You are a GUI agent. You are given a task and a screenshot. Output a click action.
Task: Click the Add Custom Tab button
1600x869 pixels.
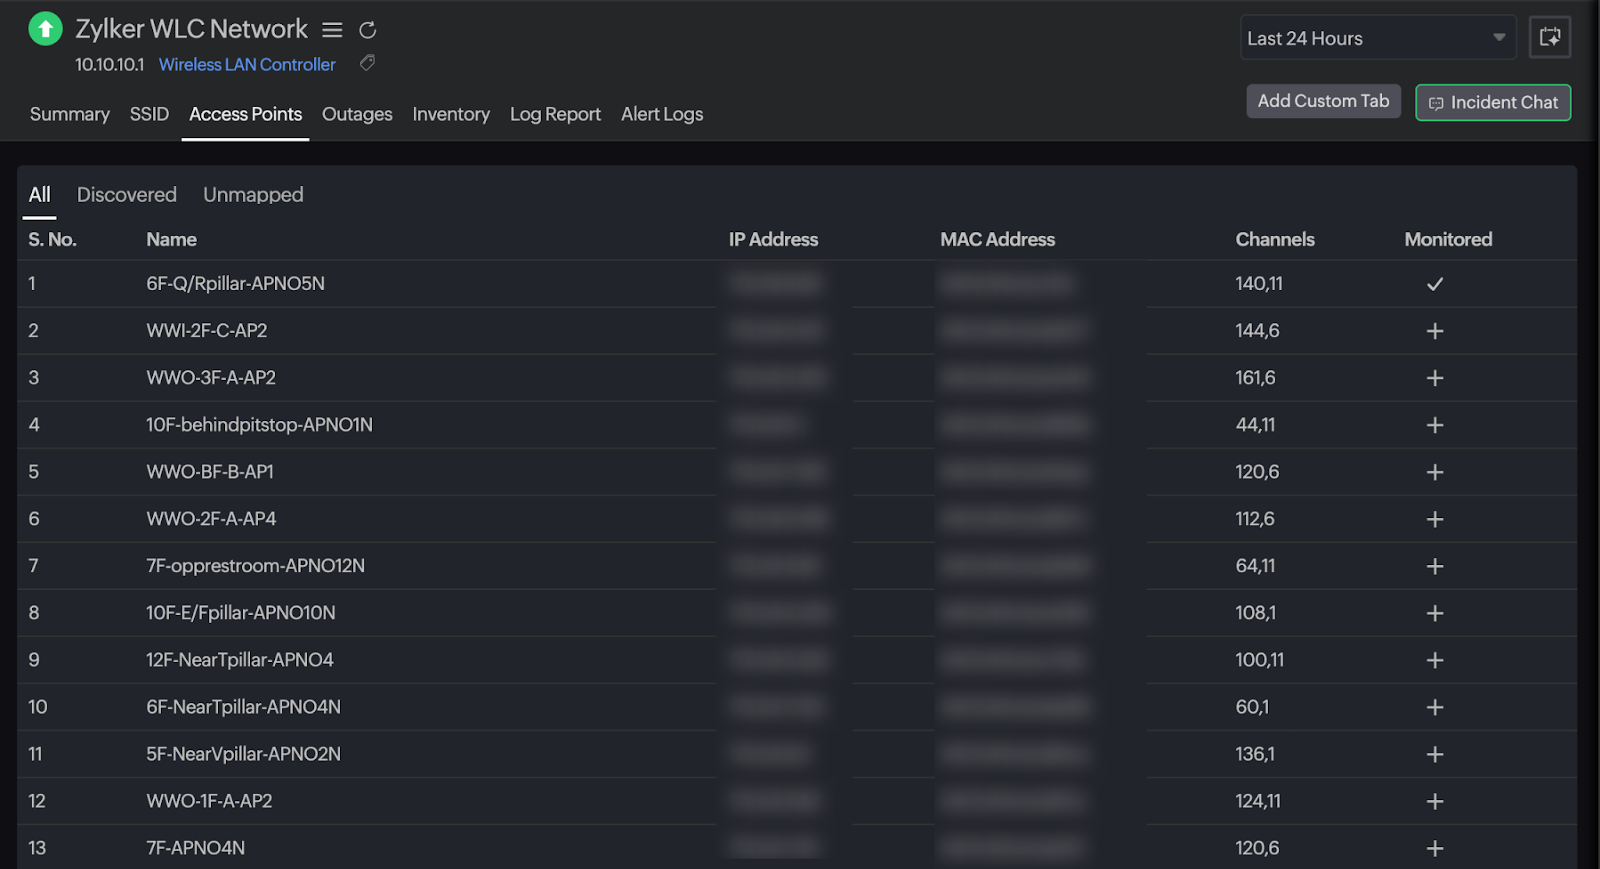(x=1322, y=101)
